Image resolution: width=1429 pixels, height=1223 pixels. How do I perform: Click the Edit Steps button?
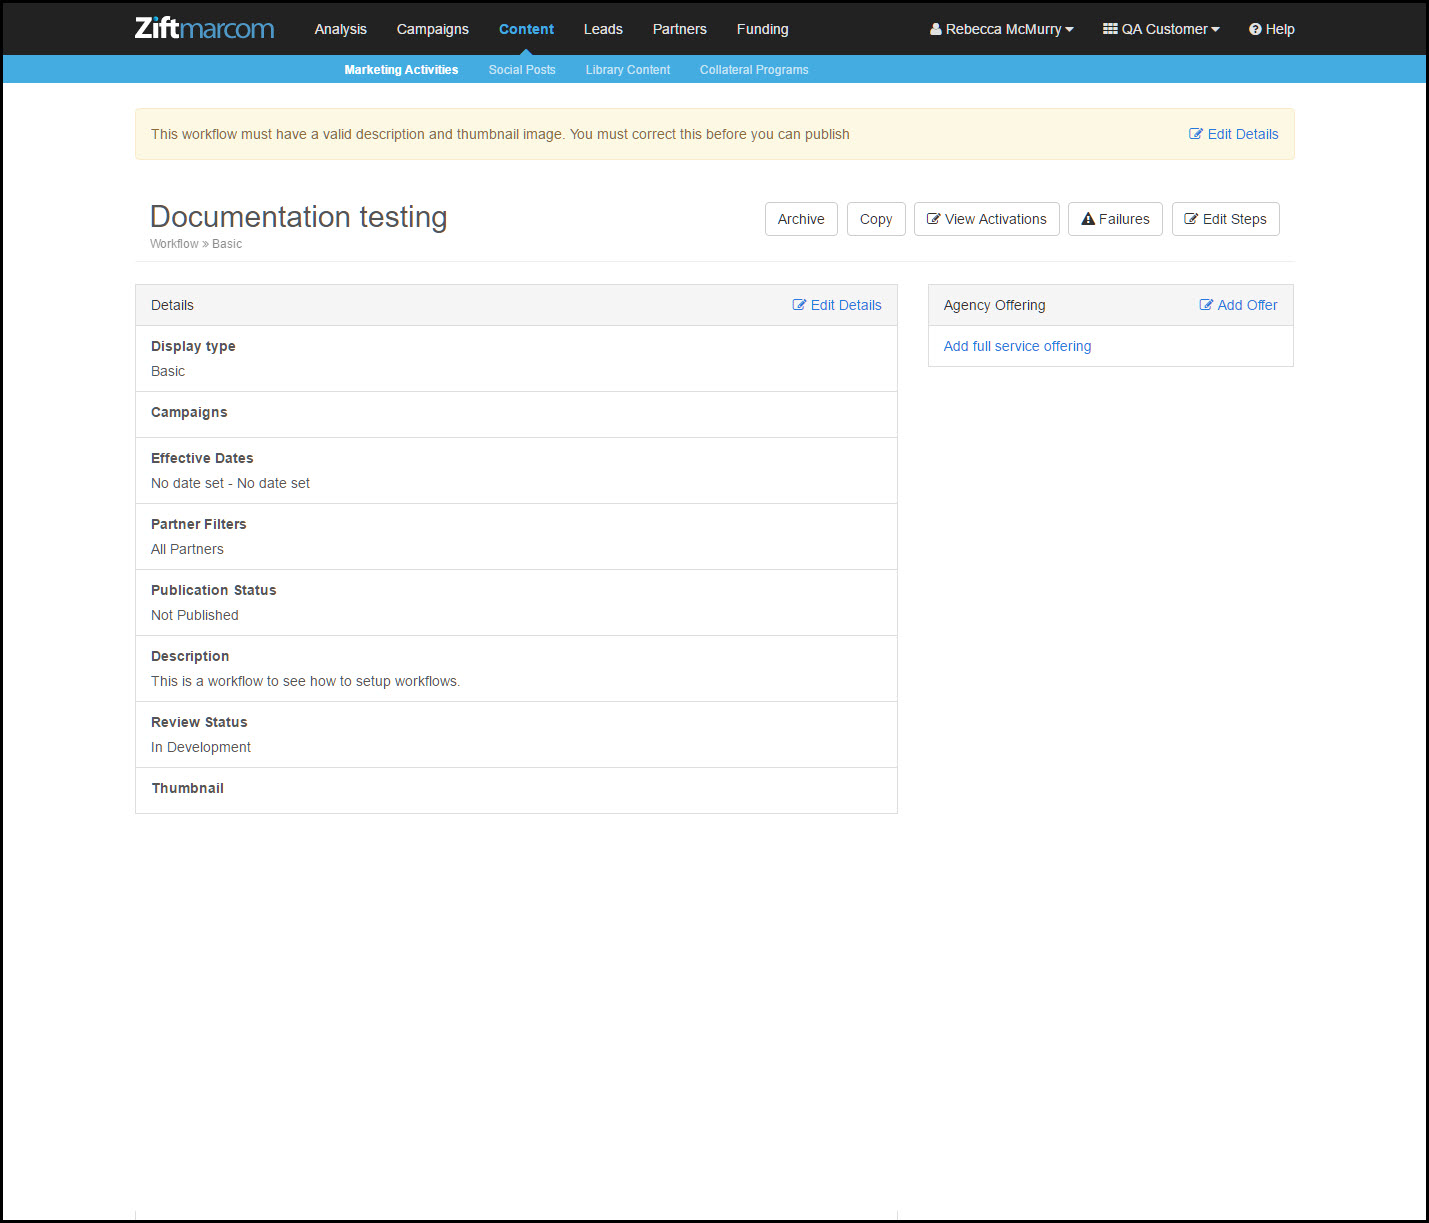coord(1225,219)
